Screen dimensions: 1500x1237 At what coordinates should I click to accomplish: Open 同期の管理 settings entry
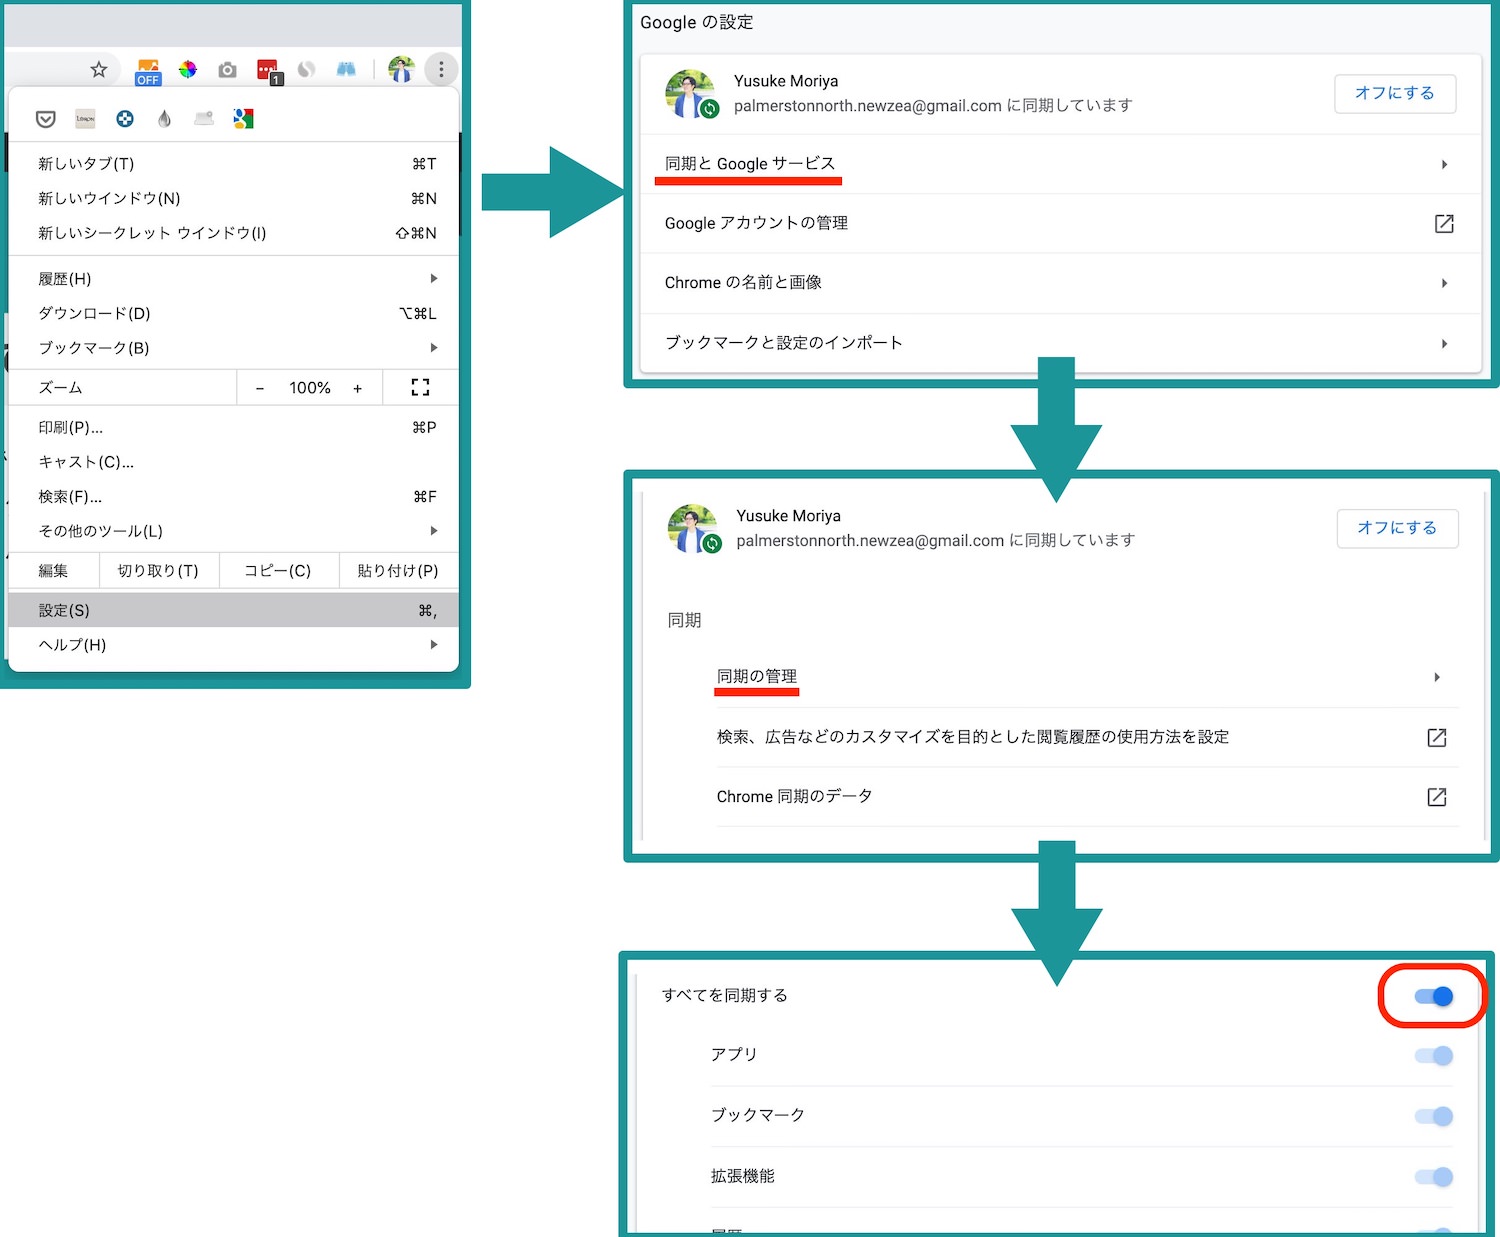tap(1087, 677)
